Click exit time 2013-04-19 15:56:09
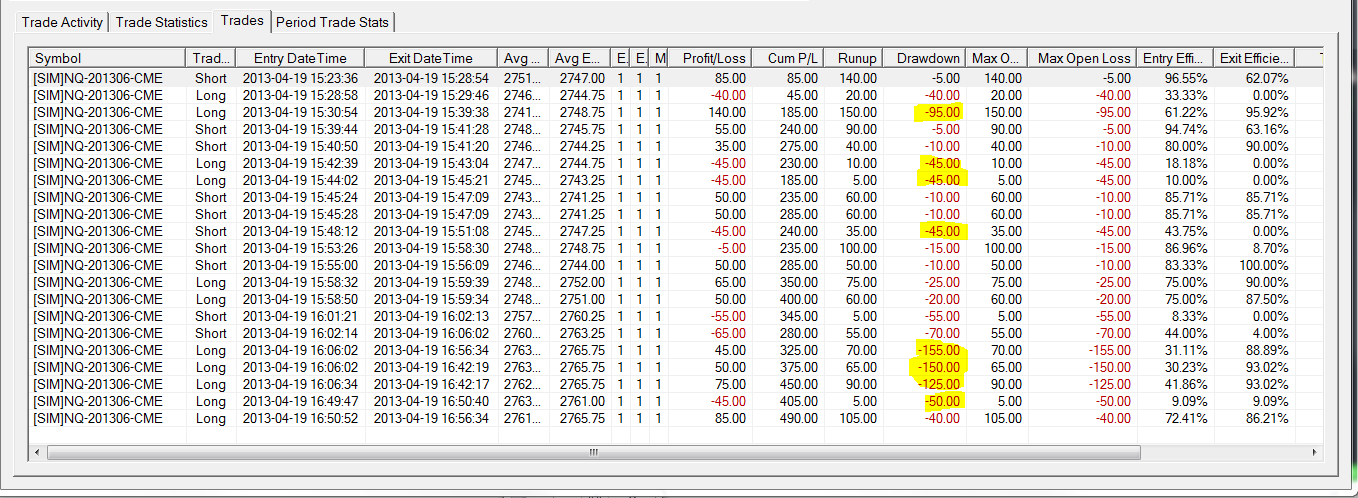Image resolution: width=1358 pixels, height=498 pixels. (431, 265)
